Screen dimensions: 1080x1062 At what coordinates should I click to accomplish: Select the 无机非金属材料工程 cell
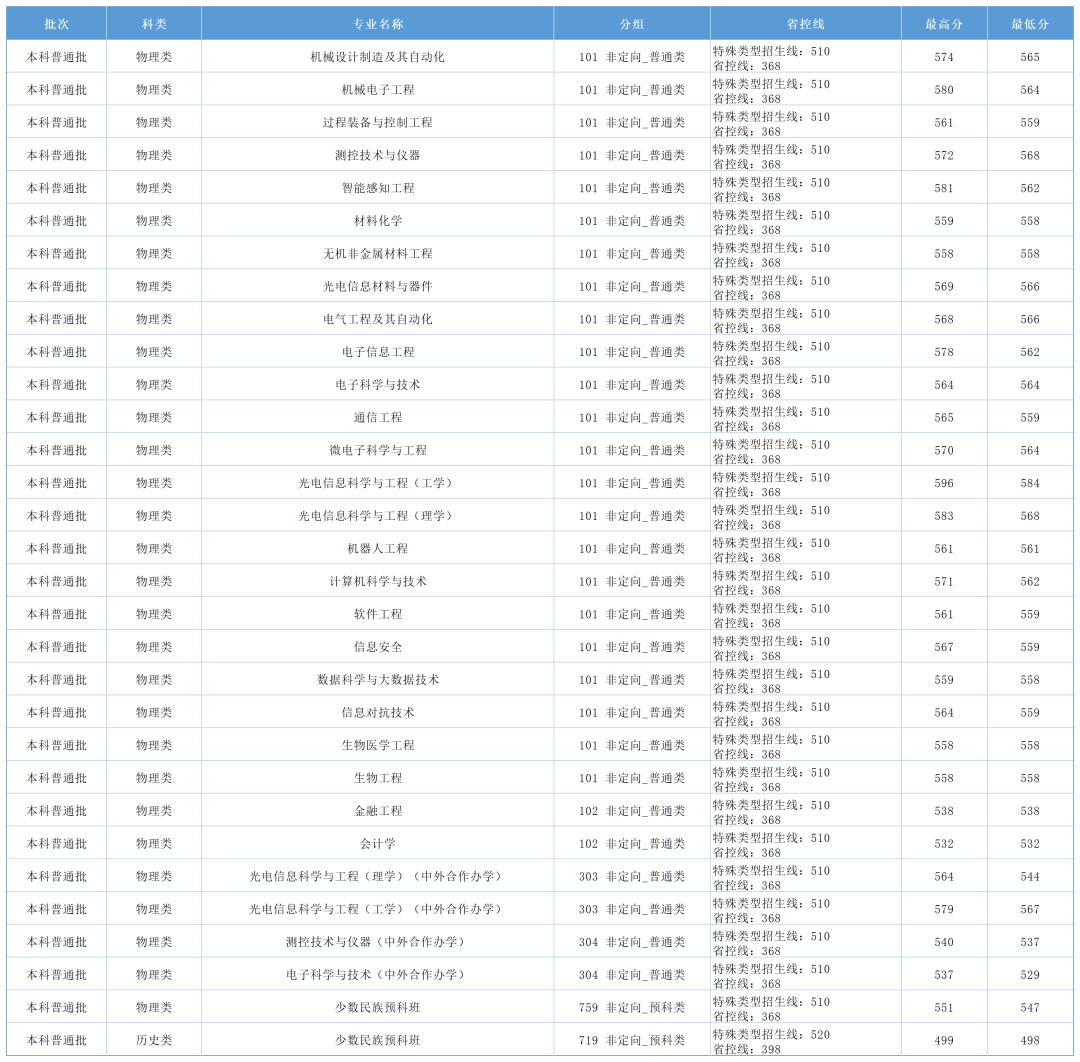pyautogui.click(x=377, y=253)
